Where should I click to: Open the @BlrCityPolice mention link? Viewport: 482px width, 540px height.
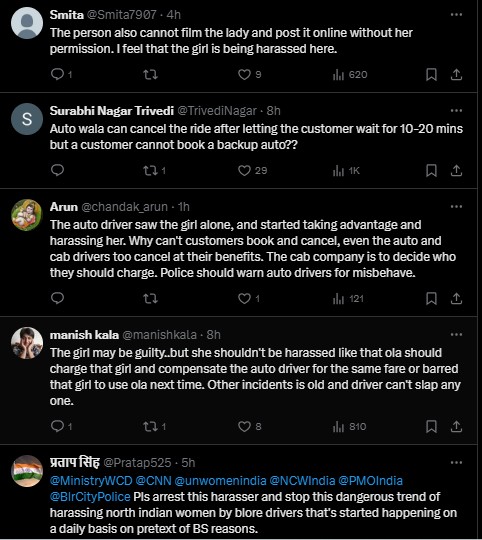click(90, 497)
